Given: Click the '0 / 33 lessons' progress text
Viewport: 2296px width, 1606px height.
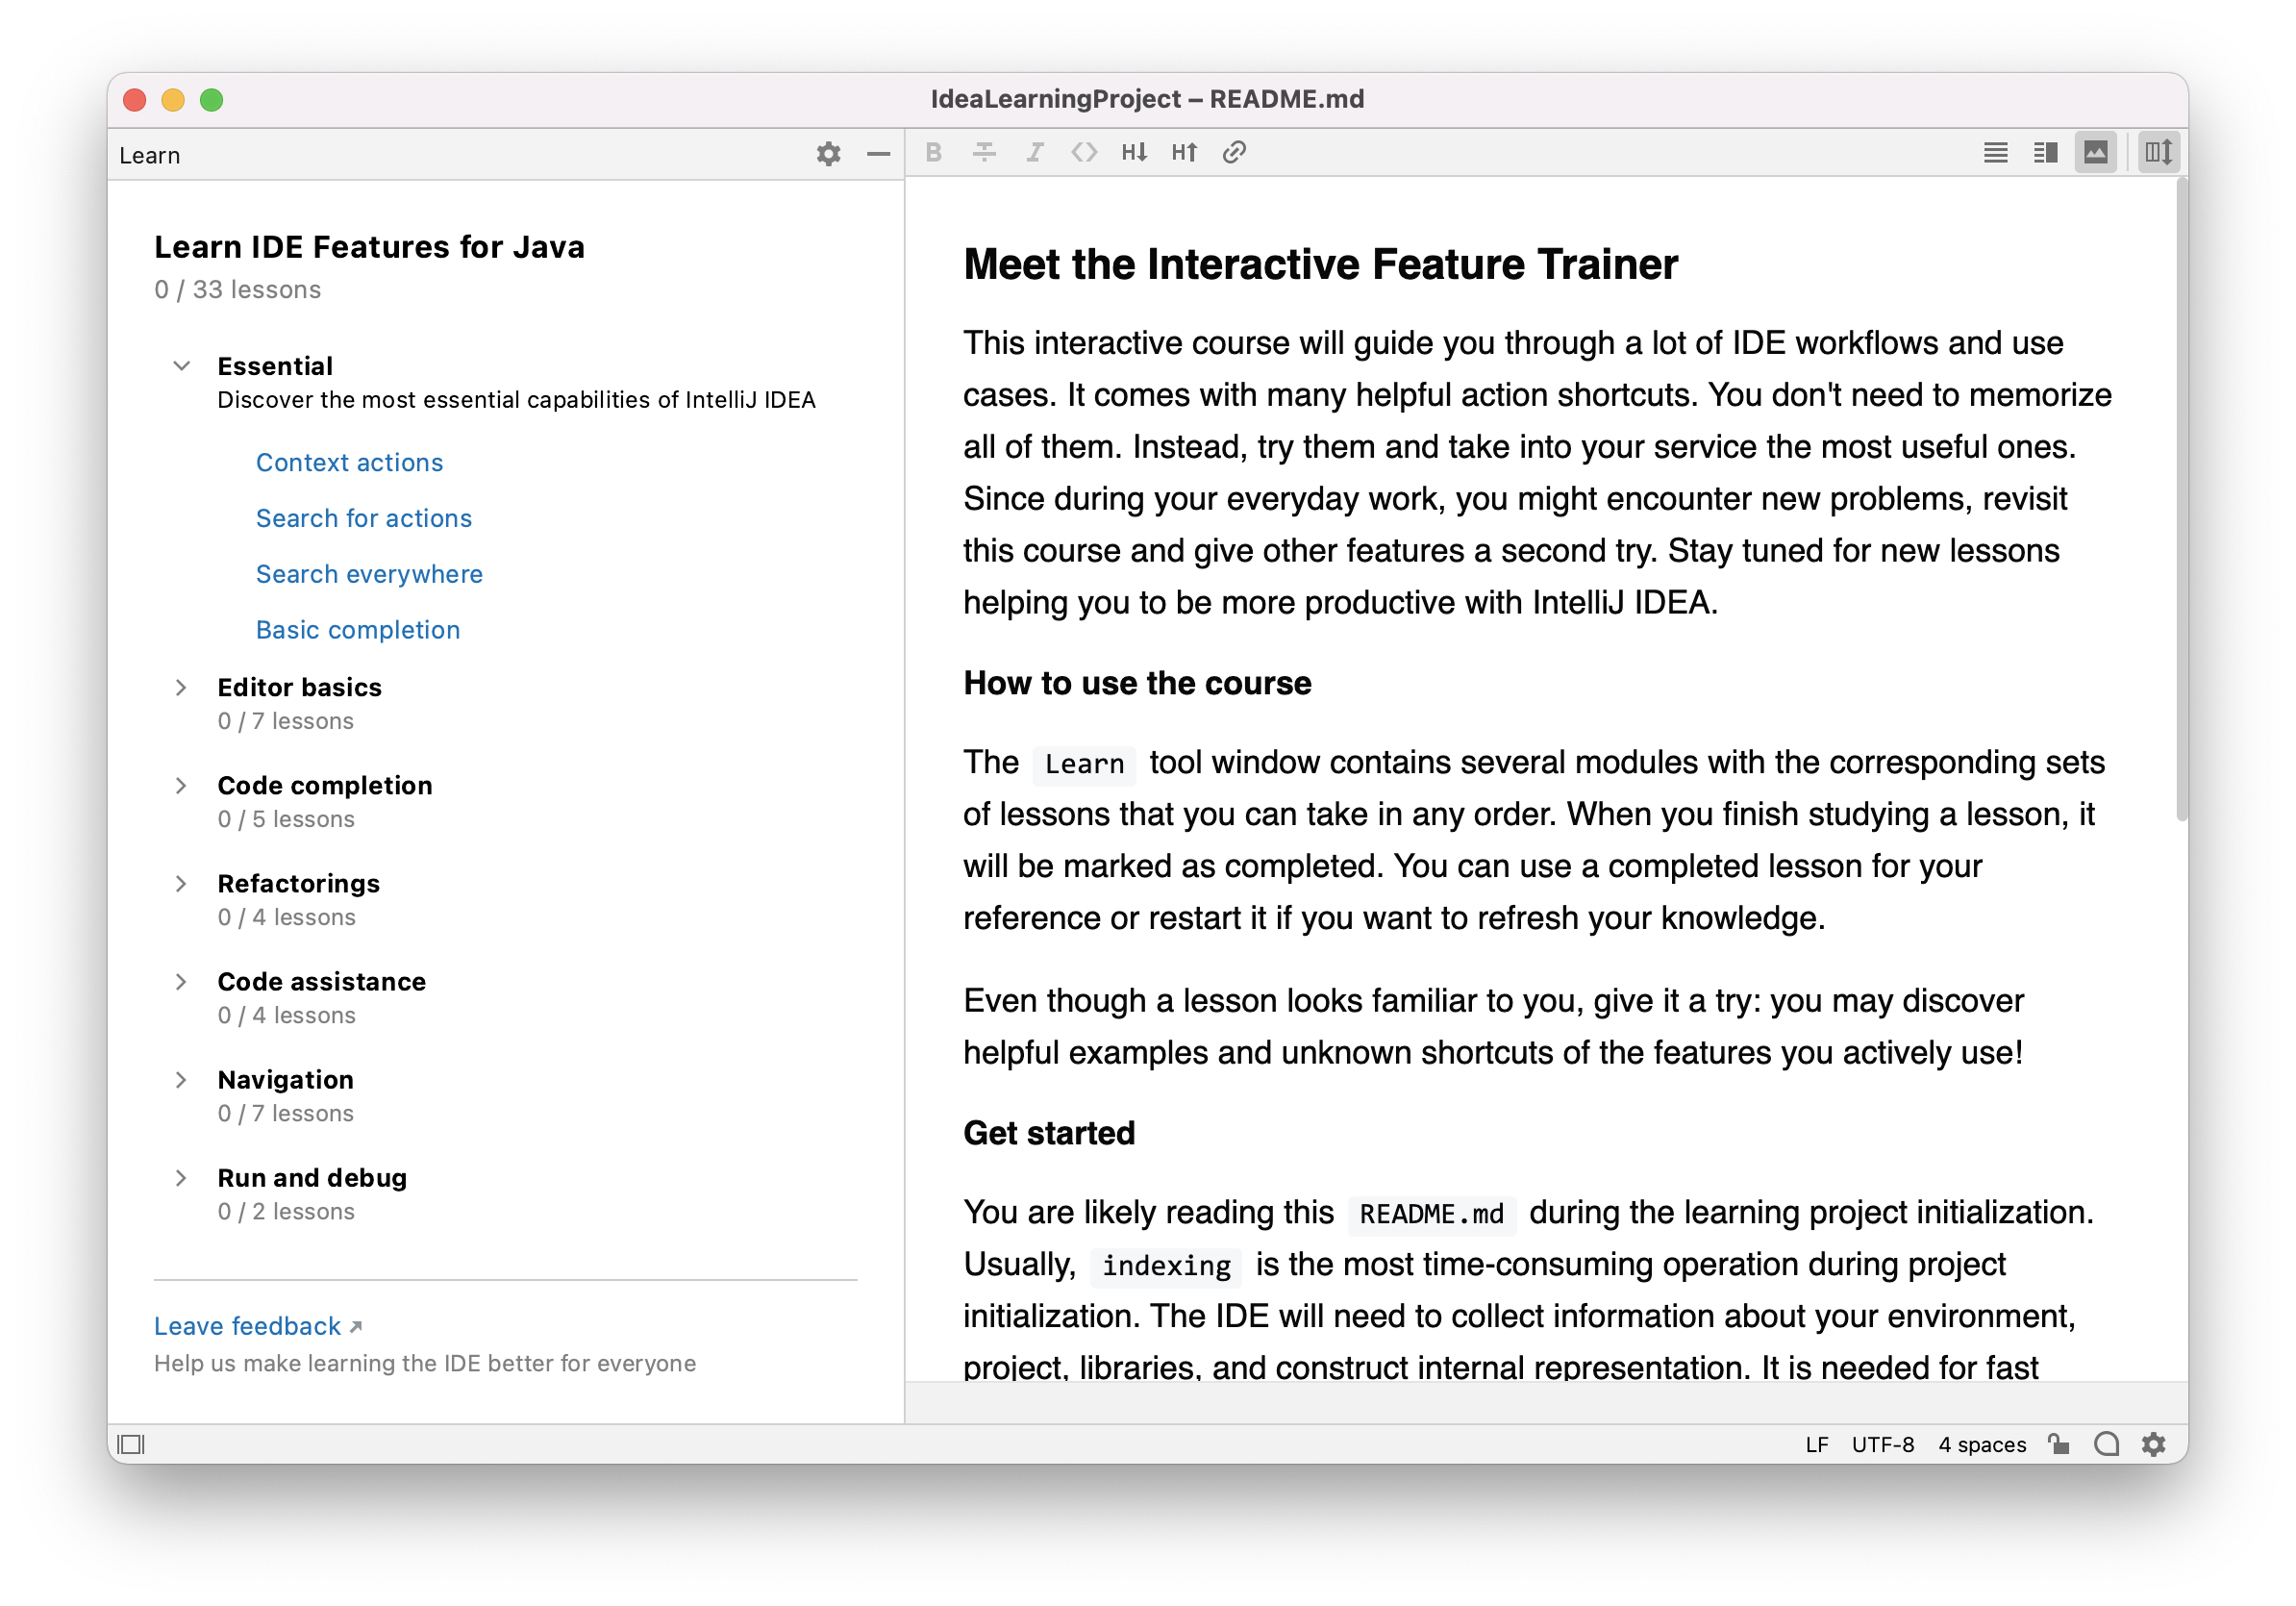Looking at the screenshot, I should (x=238, y=289).
